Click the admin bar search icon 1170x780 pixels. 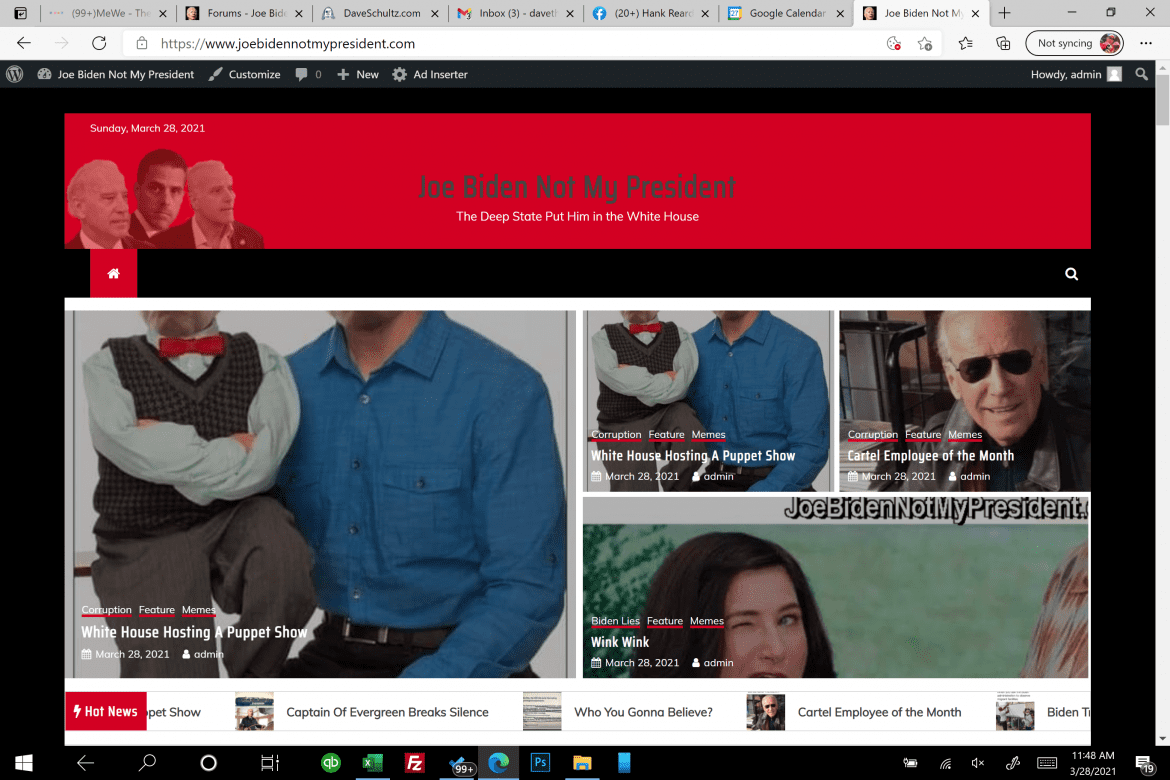pos(1141,74)
